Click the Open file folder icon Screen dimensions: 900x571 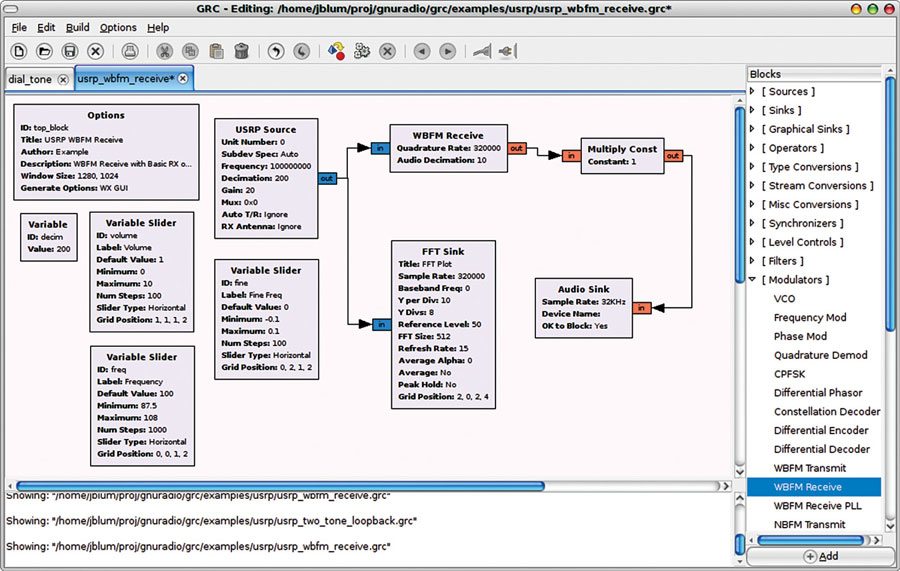45,50
